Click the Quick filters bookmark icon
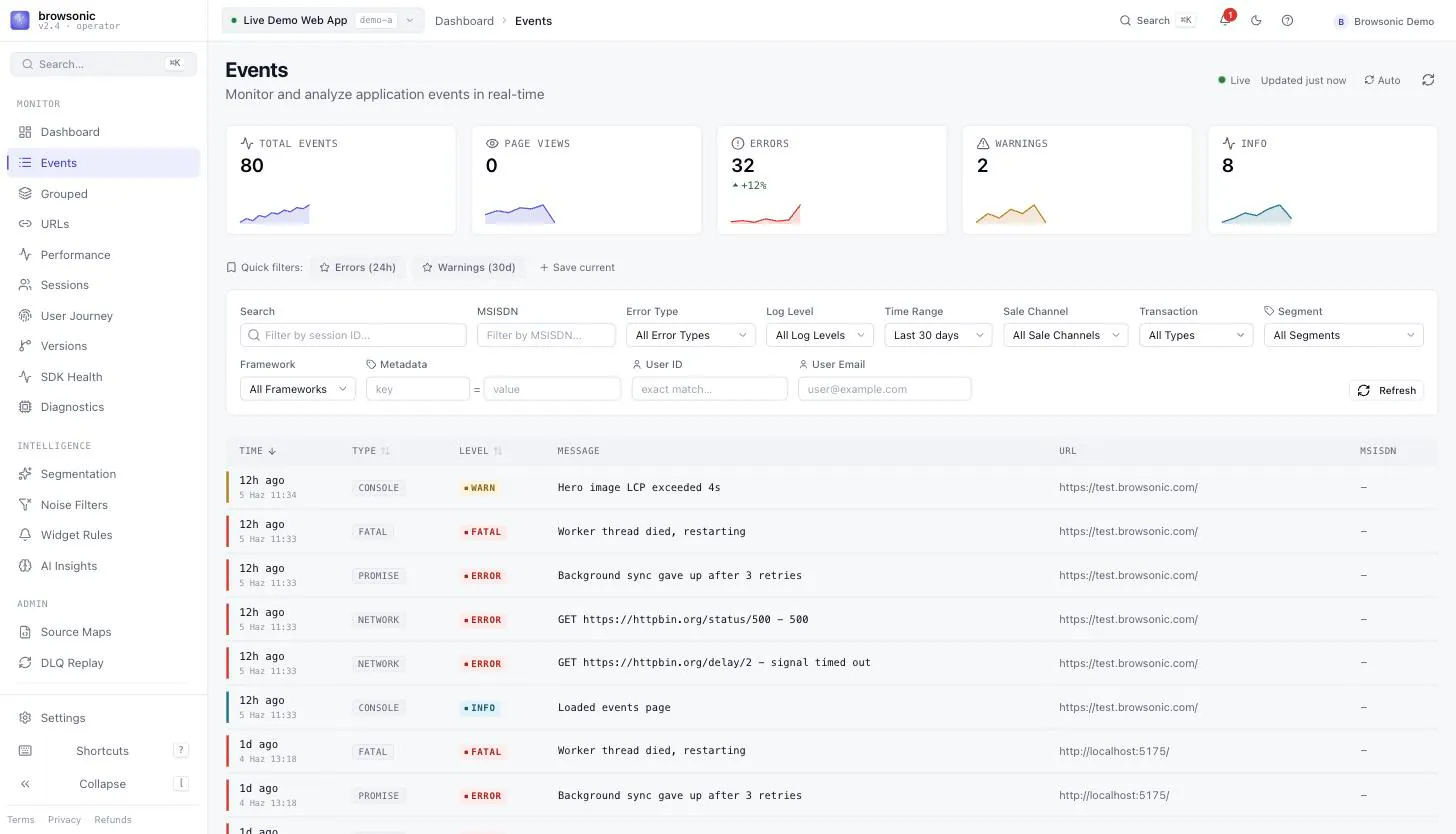 [x=231, y=267]
